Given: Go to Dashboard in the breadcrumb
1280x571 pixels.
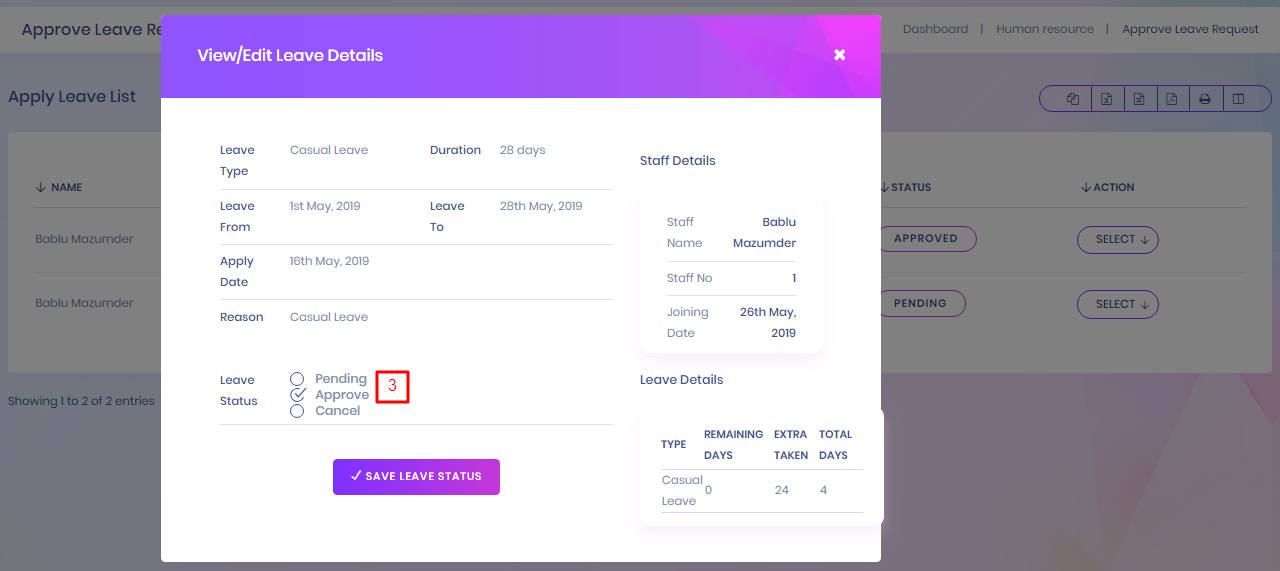Looking at the screenshot, I should pyautogui.click(x=935, y=29).
